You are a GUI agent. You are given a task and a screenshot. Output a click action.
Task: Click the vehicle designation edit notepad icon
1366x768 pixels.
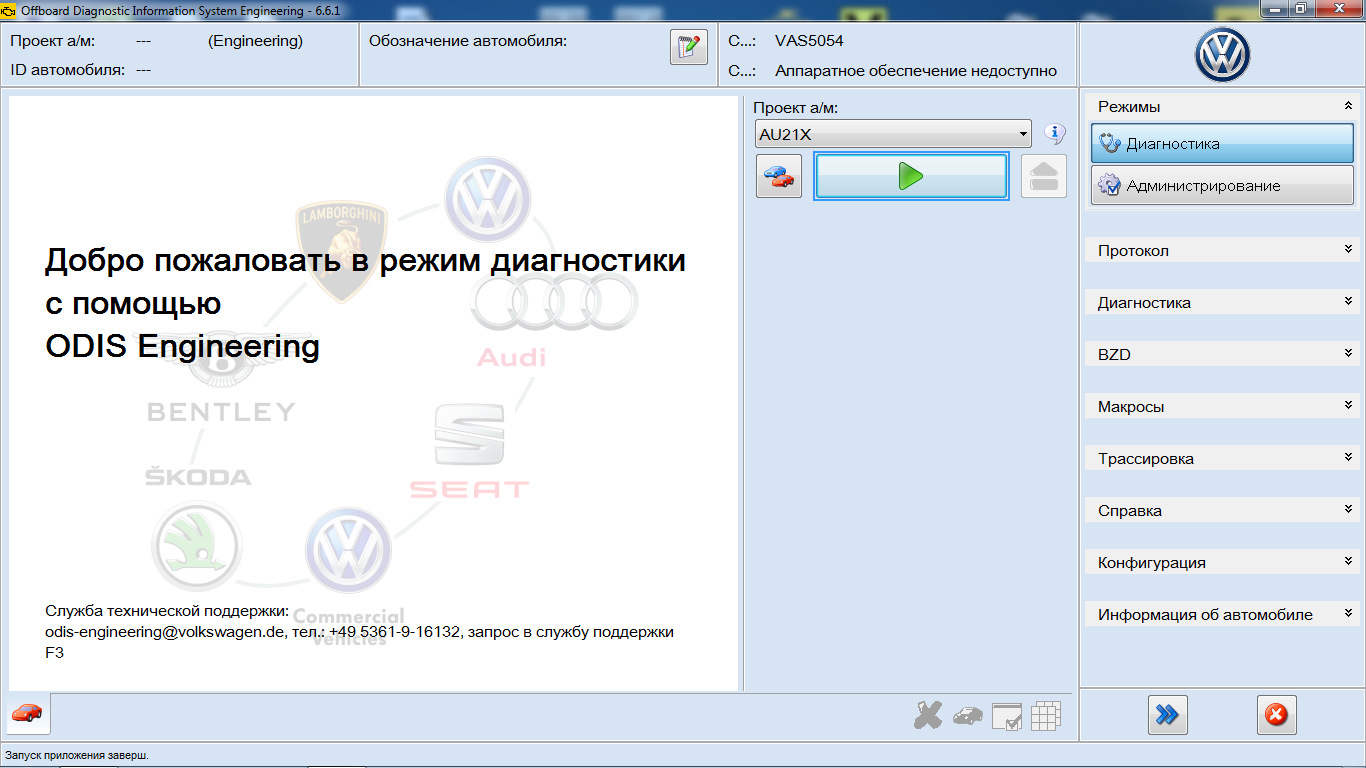688,47
